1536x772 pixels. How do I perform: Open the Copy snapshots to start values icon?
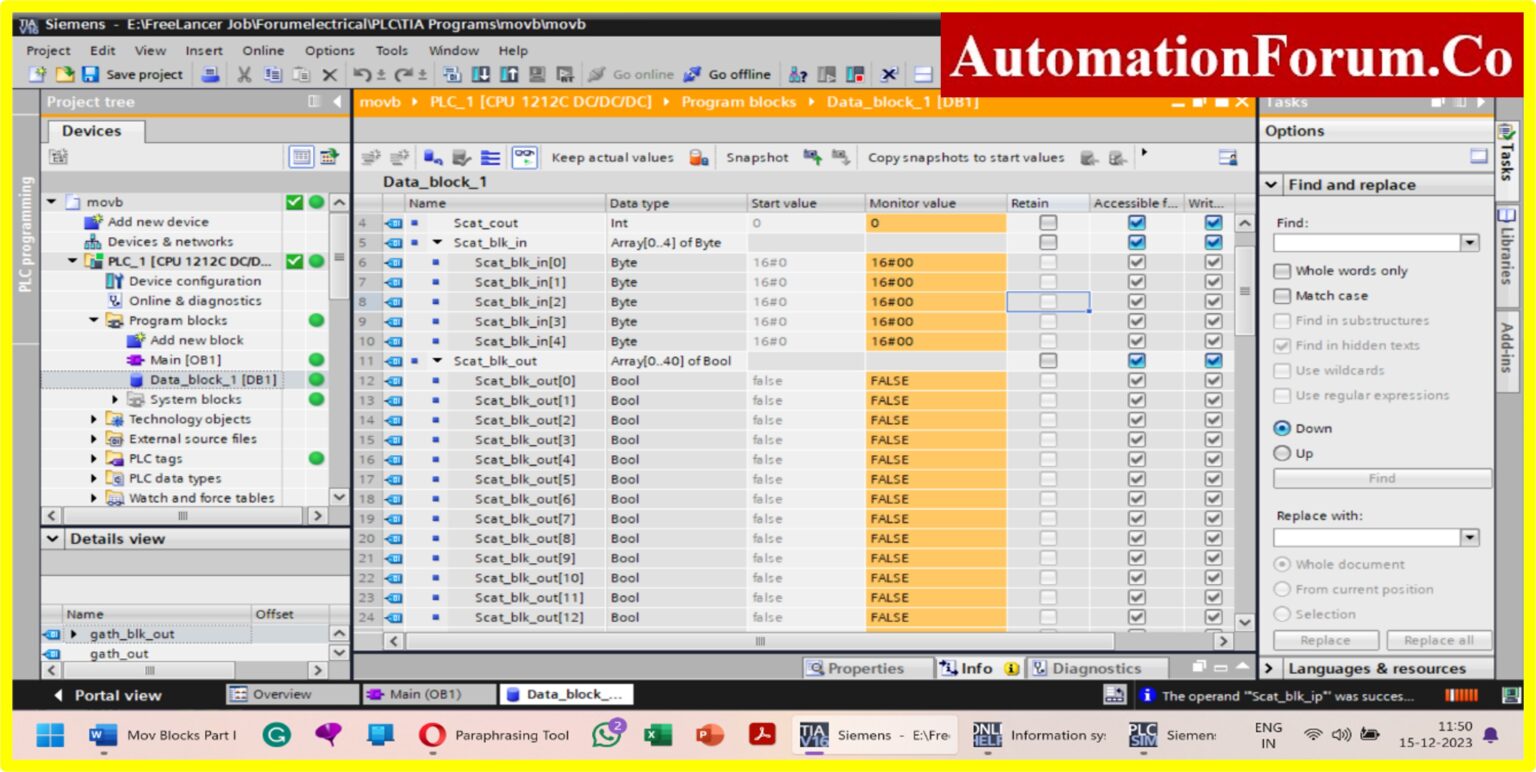click(x=1088, y=158)
